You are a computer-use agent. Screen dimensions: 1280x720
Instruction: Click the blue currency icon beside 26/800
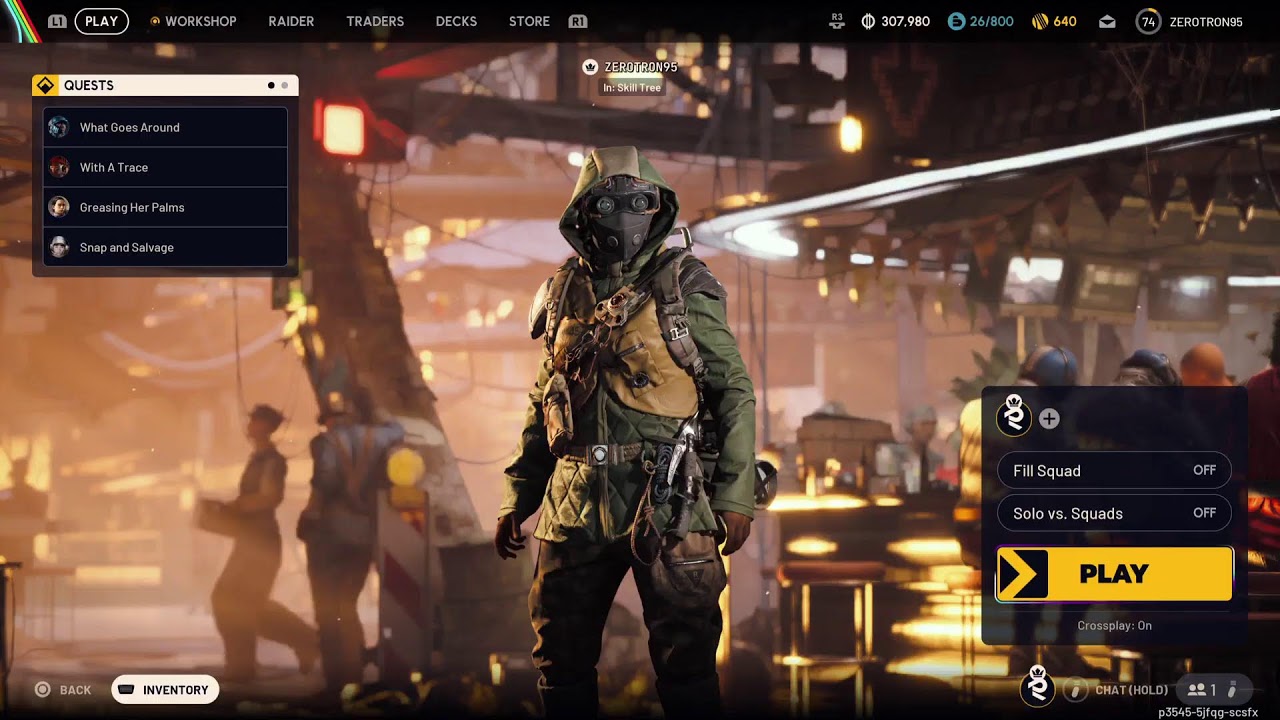pyautogui.click(x=956, y=21)
